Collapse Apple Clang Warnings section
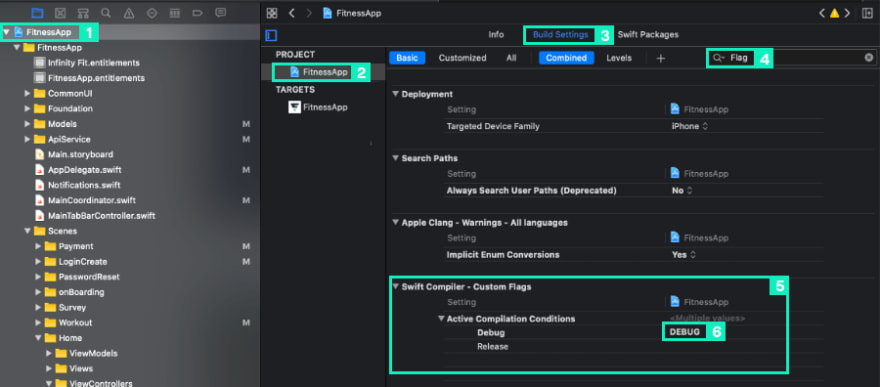 396,223
